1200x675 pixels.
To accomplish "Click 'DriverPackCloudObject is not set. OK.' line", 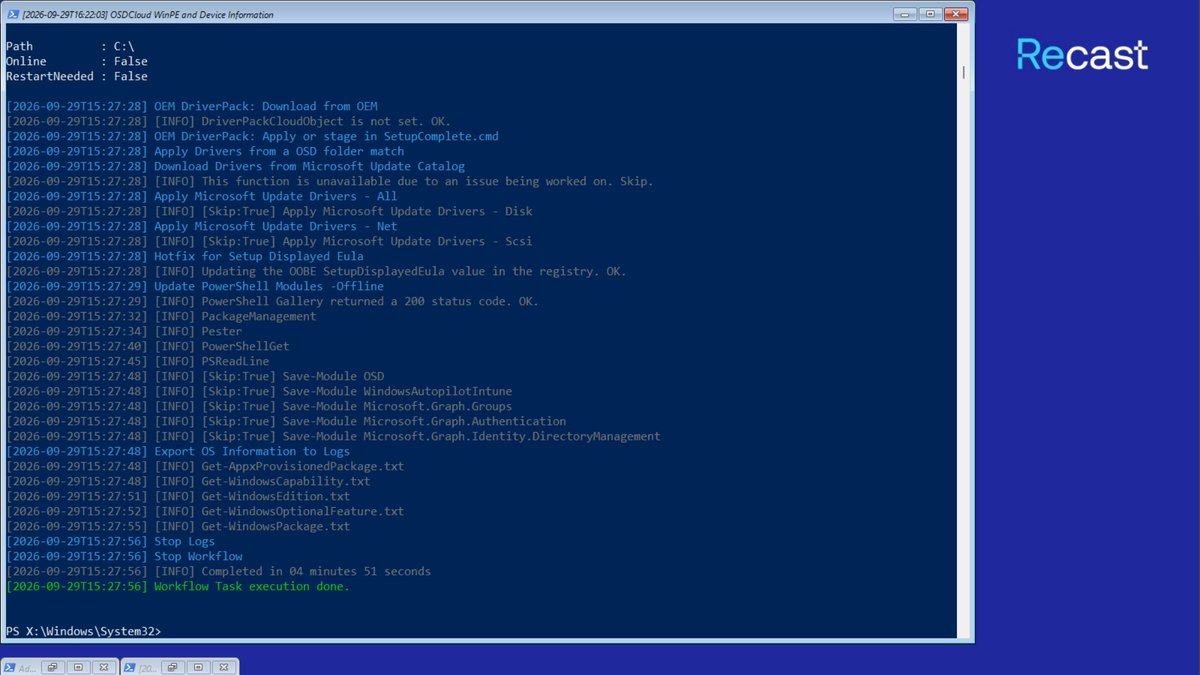I will pyautogui.click(x=229, y=121).
